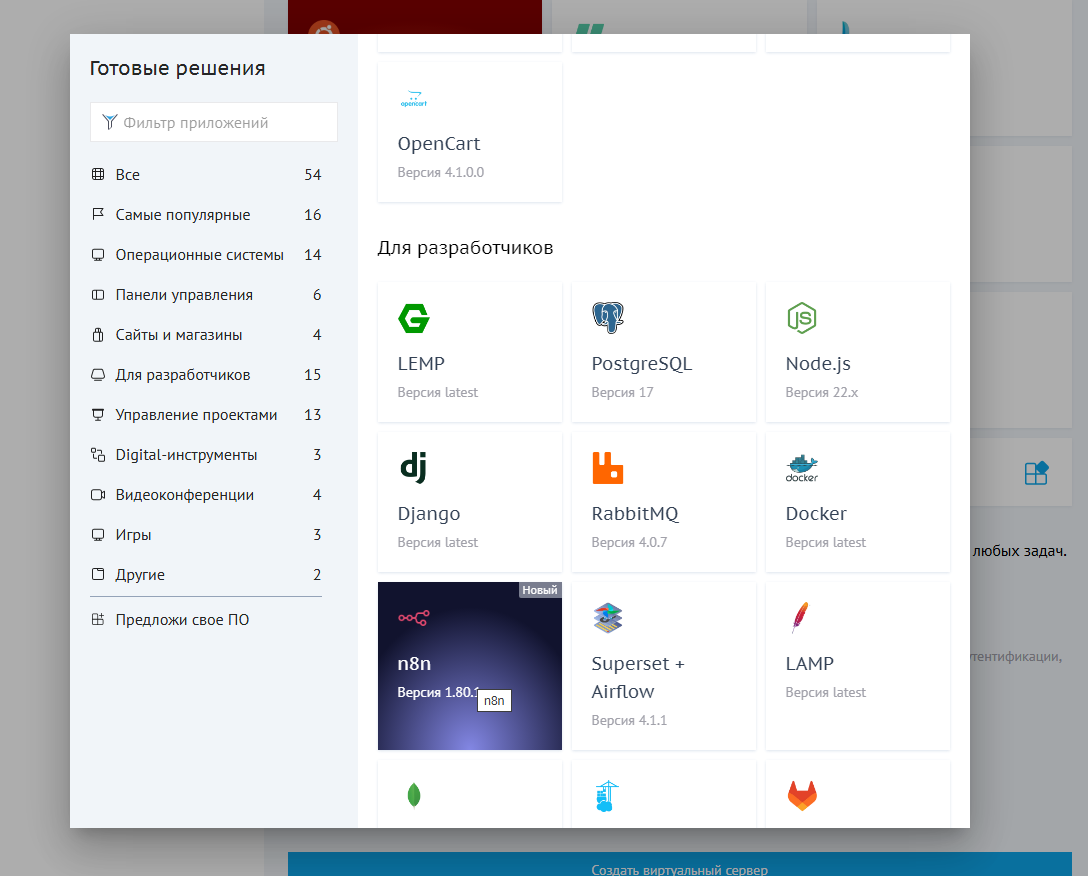Viewport: 1088px width, 876px height.
Task: Click the count 54 next to Все
Action: pyautogui.click(x=312, y=175)
